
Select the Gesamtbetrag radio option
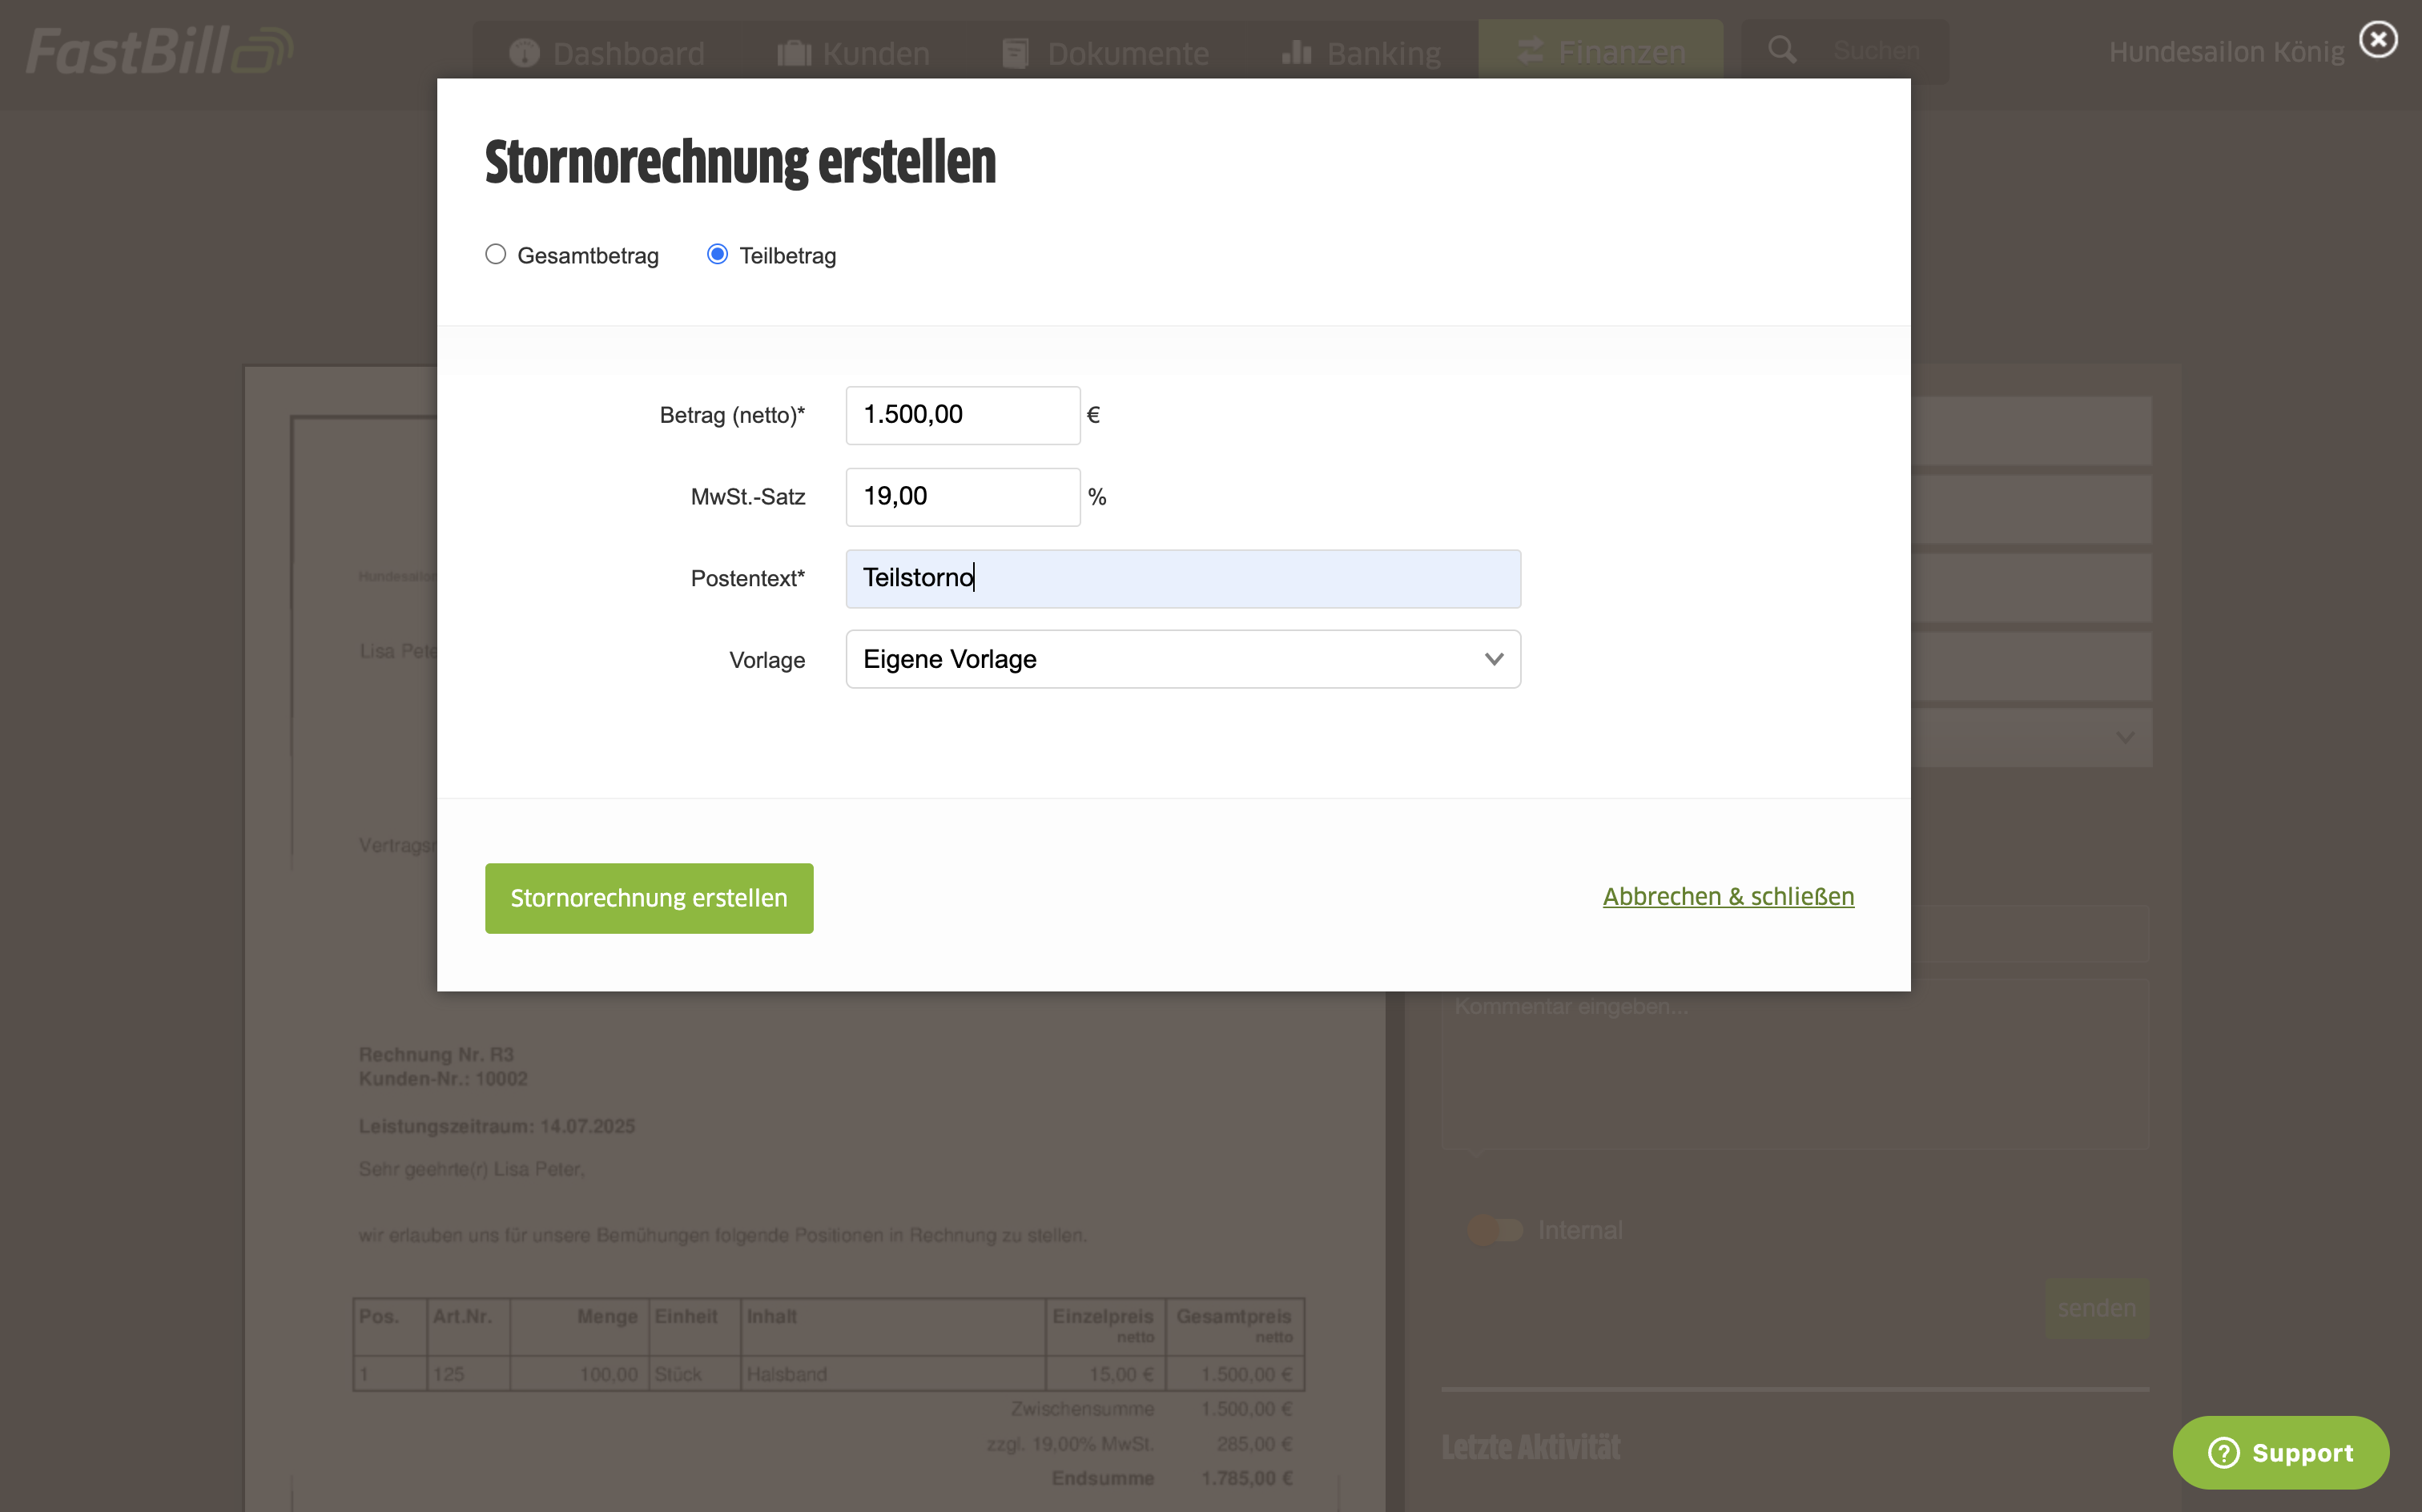(x=496, y=254)
